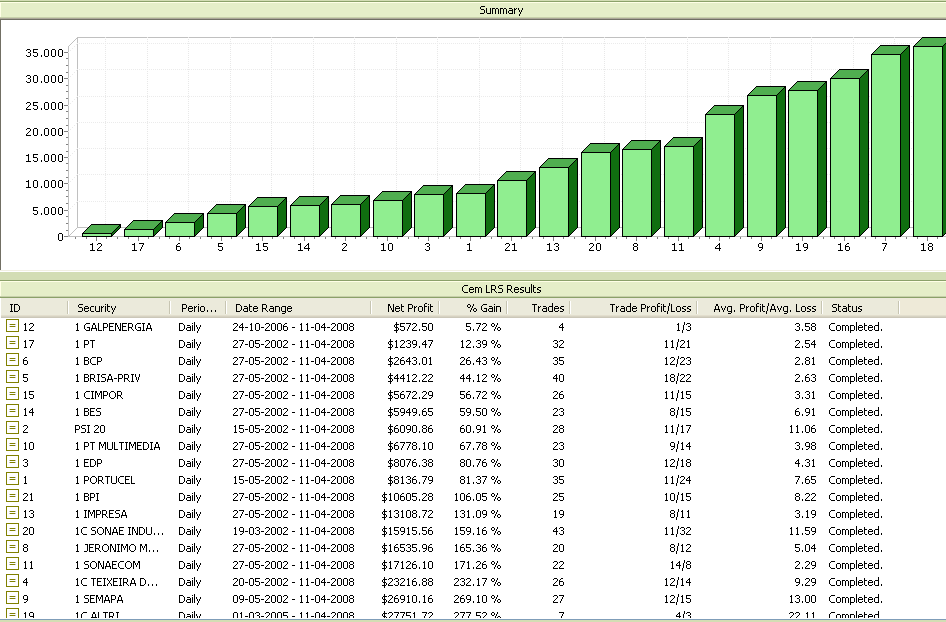Click the "1 BPI" security cell
The width and height of the screenshot is (946, 622).
click(87, 497)
